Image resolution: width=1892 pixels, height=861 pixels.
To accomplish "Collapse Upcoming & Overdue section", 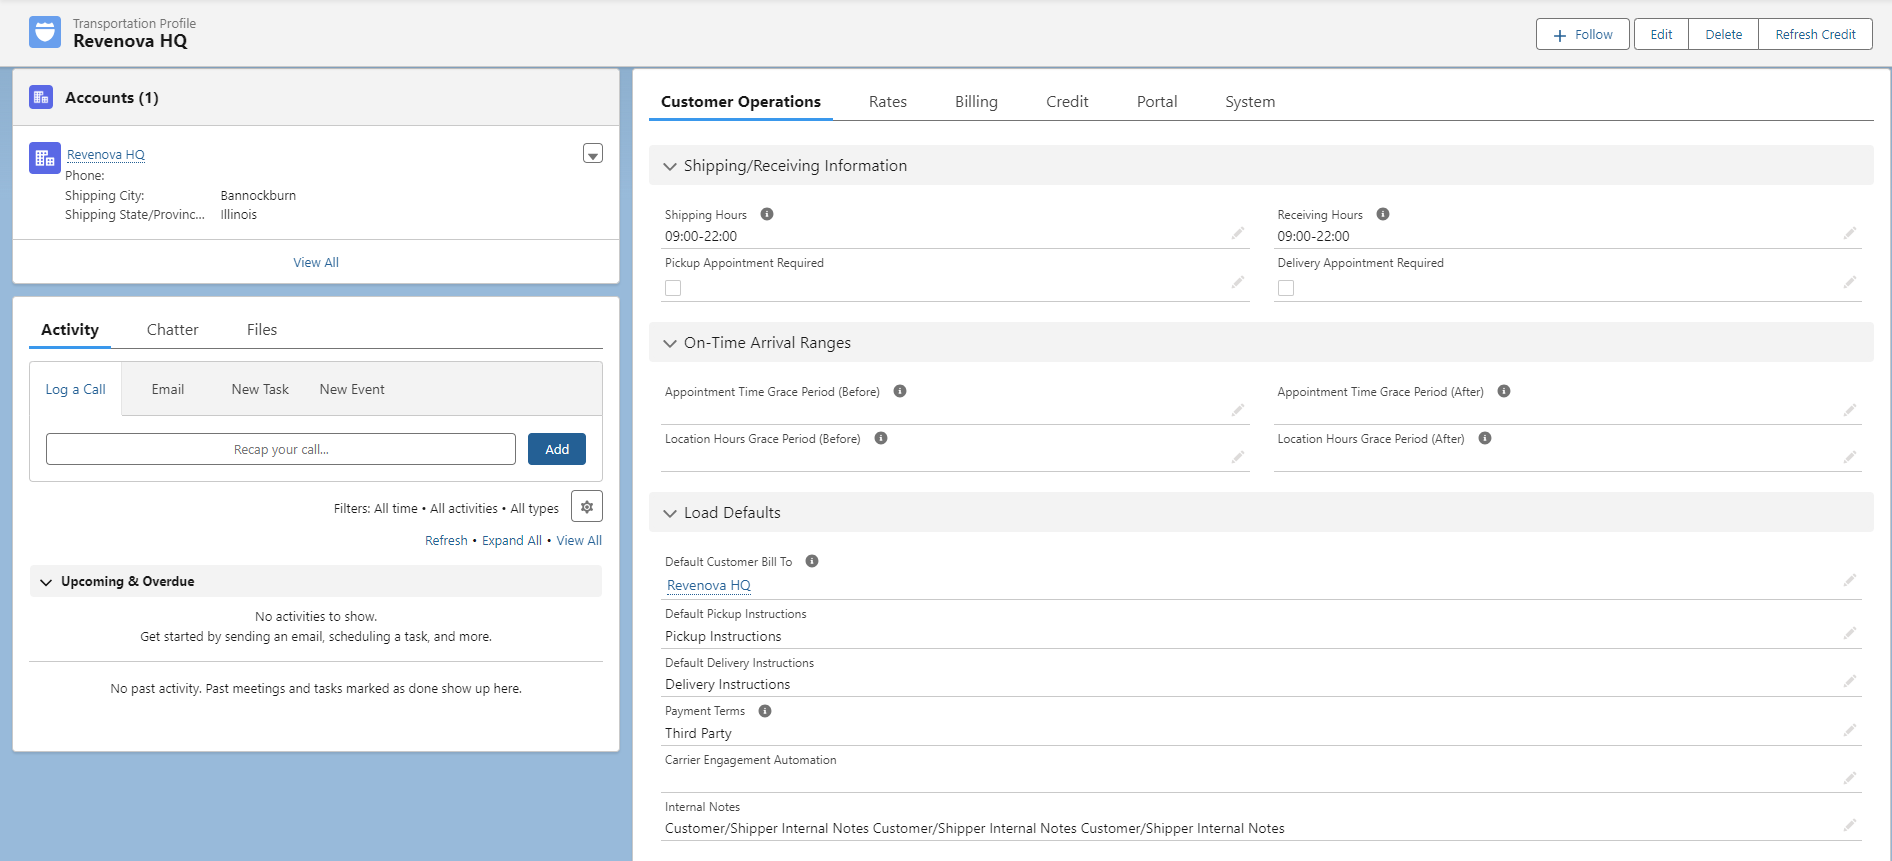I will [46, 582].
